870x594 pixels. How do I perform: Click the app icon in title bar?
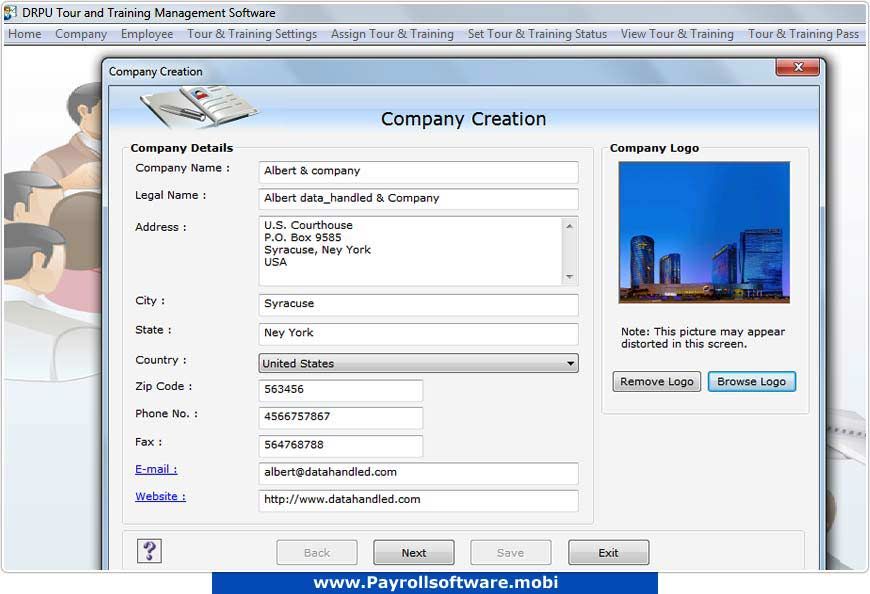click(x=10, y=12)
